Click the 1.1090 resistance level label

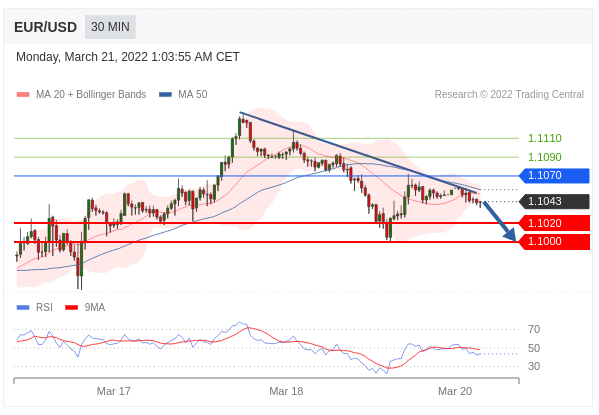(545, 157)
